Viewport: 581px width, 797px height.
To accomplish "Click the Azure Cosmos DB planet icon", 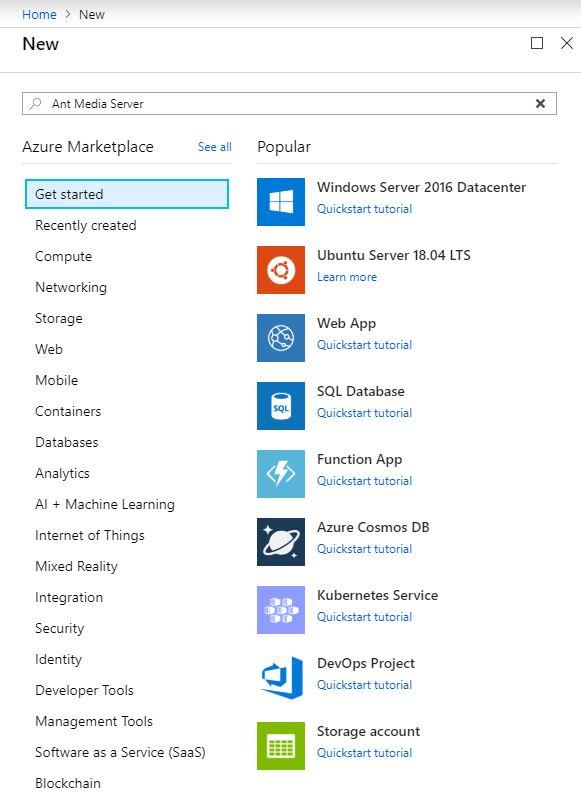I will (281, 542).
